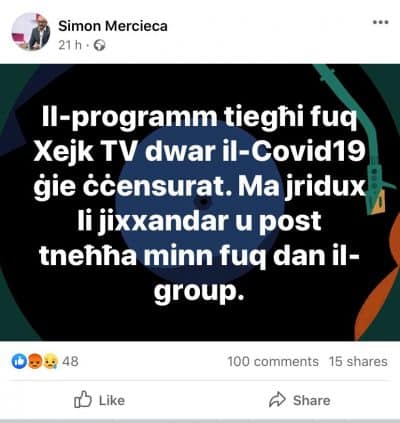
Task: Click the Share button label
Action: pos(312,400)
